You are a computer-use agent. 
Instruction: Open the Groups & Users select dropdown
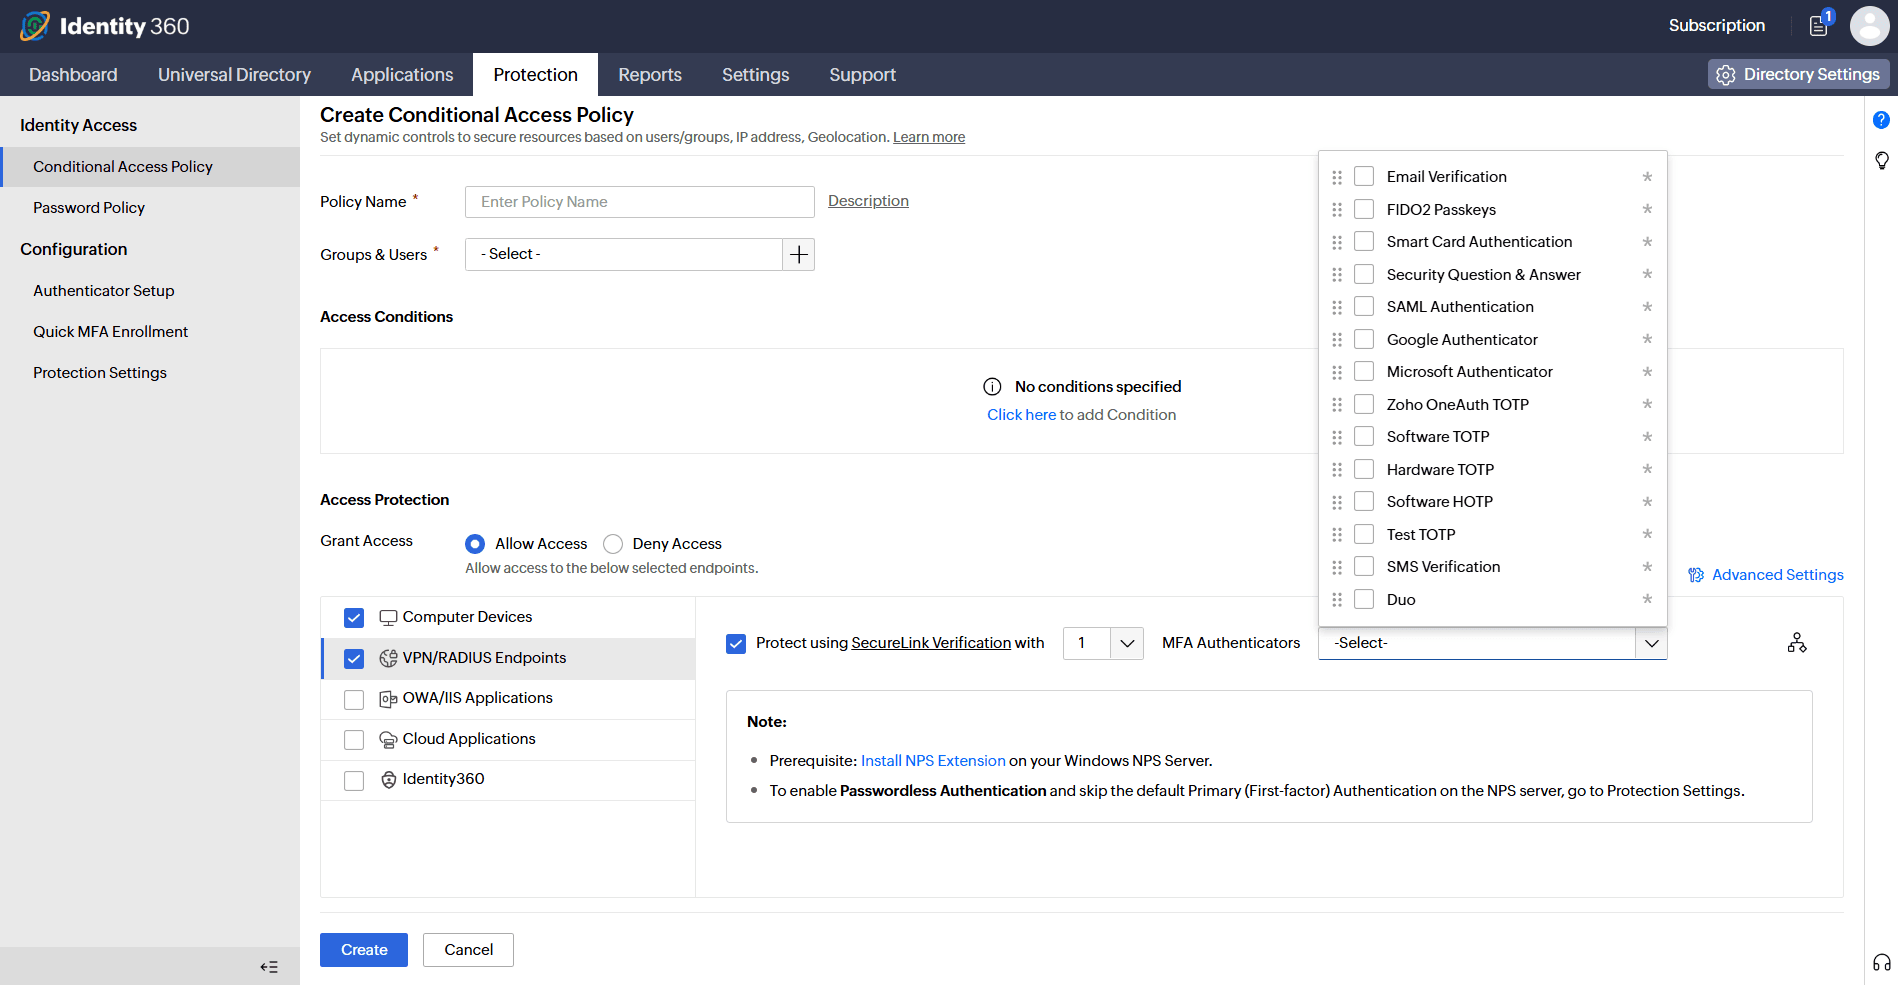624,255
